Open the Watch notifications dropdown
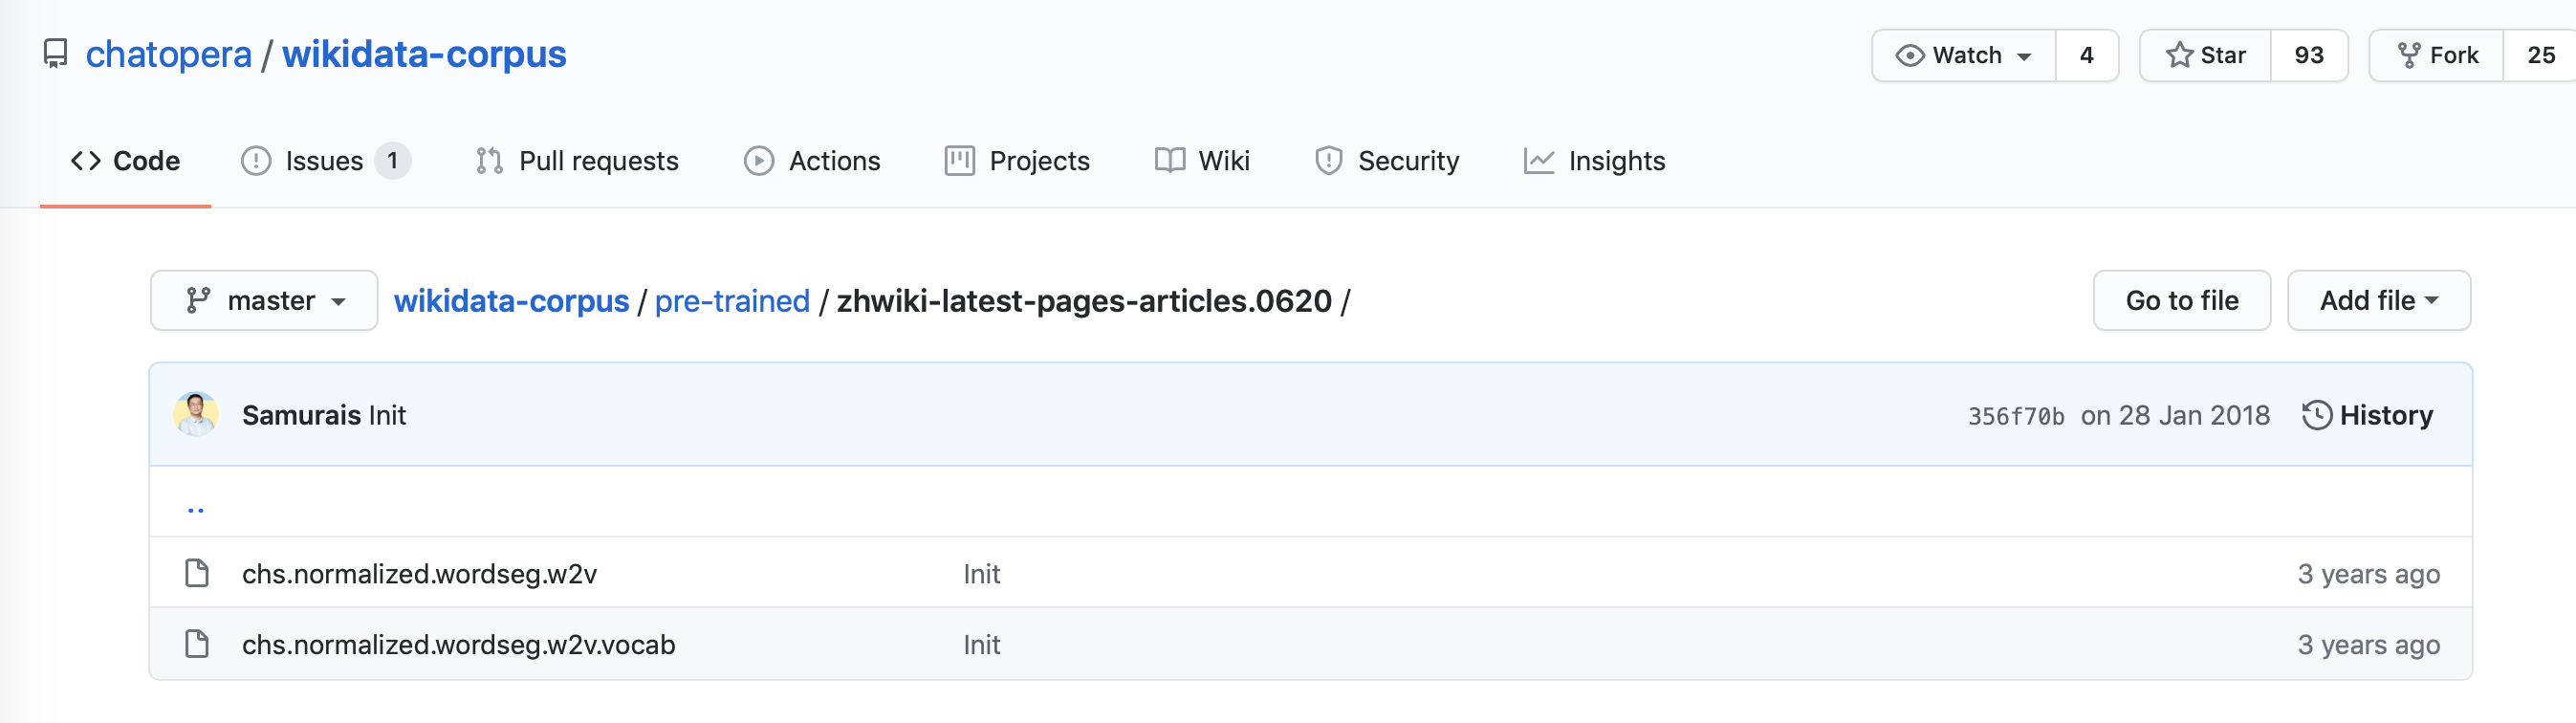Screen dimensions: 2576x723 tap(1964, 55)
